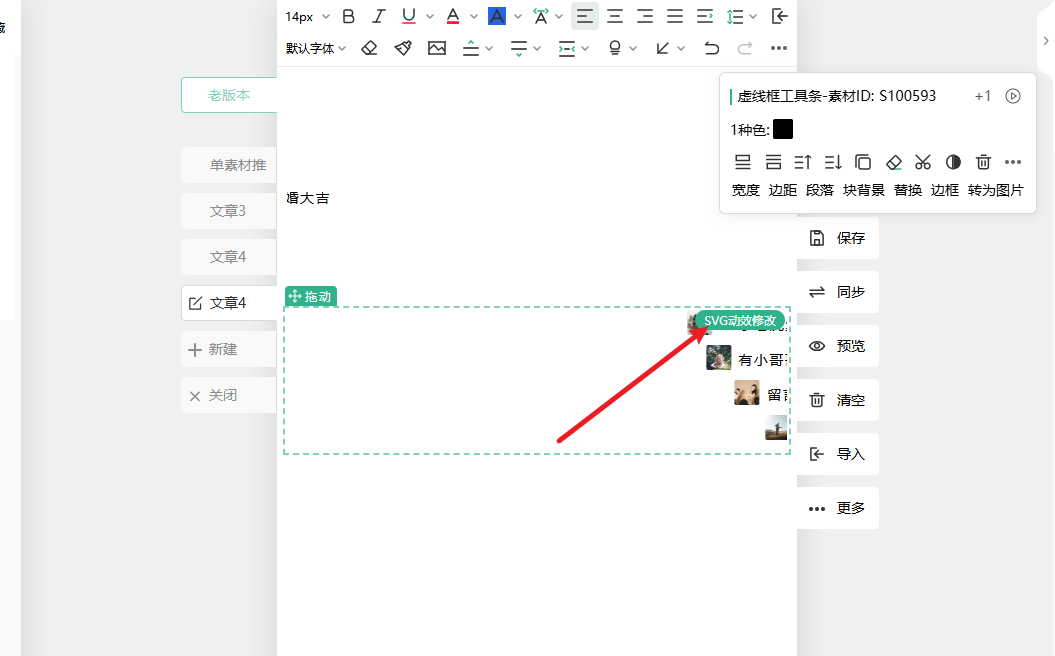
Task: Click 转为图片 convert to image
Action: coord(996,190)
